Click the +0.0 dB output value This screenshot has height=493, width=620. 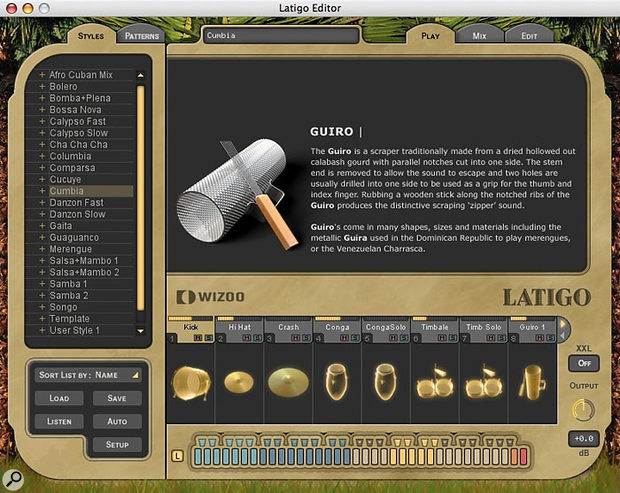[x=584, y=439]
